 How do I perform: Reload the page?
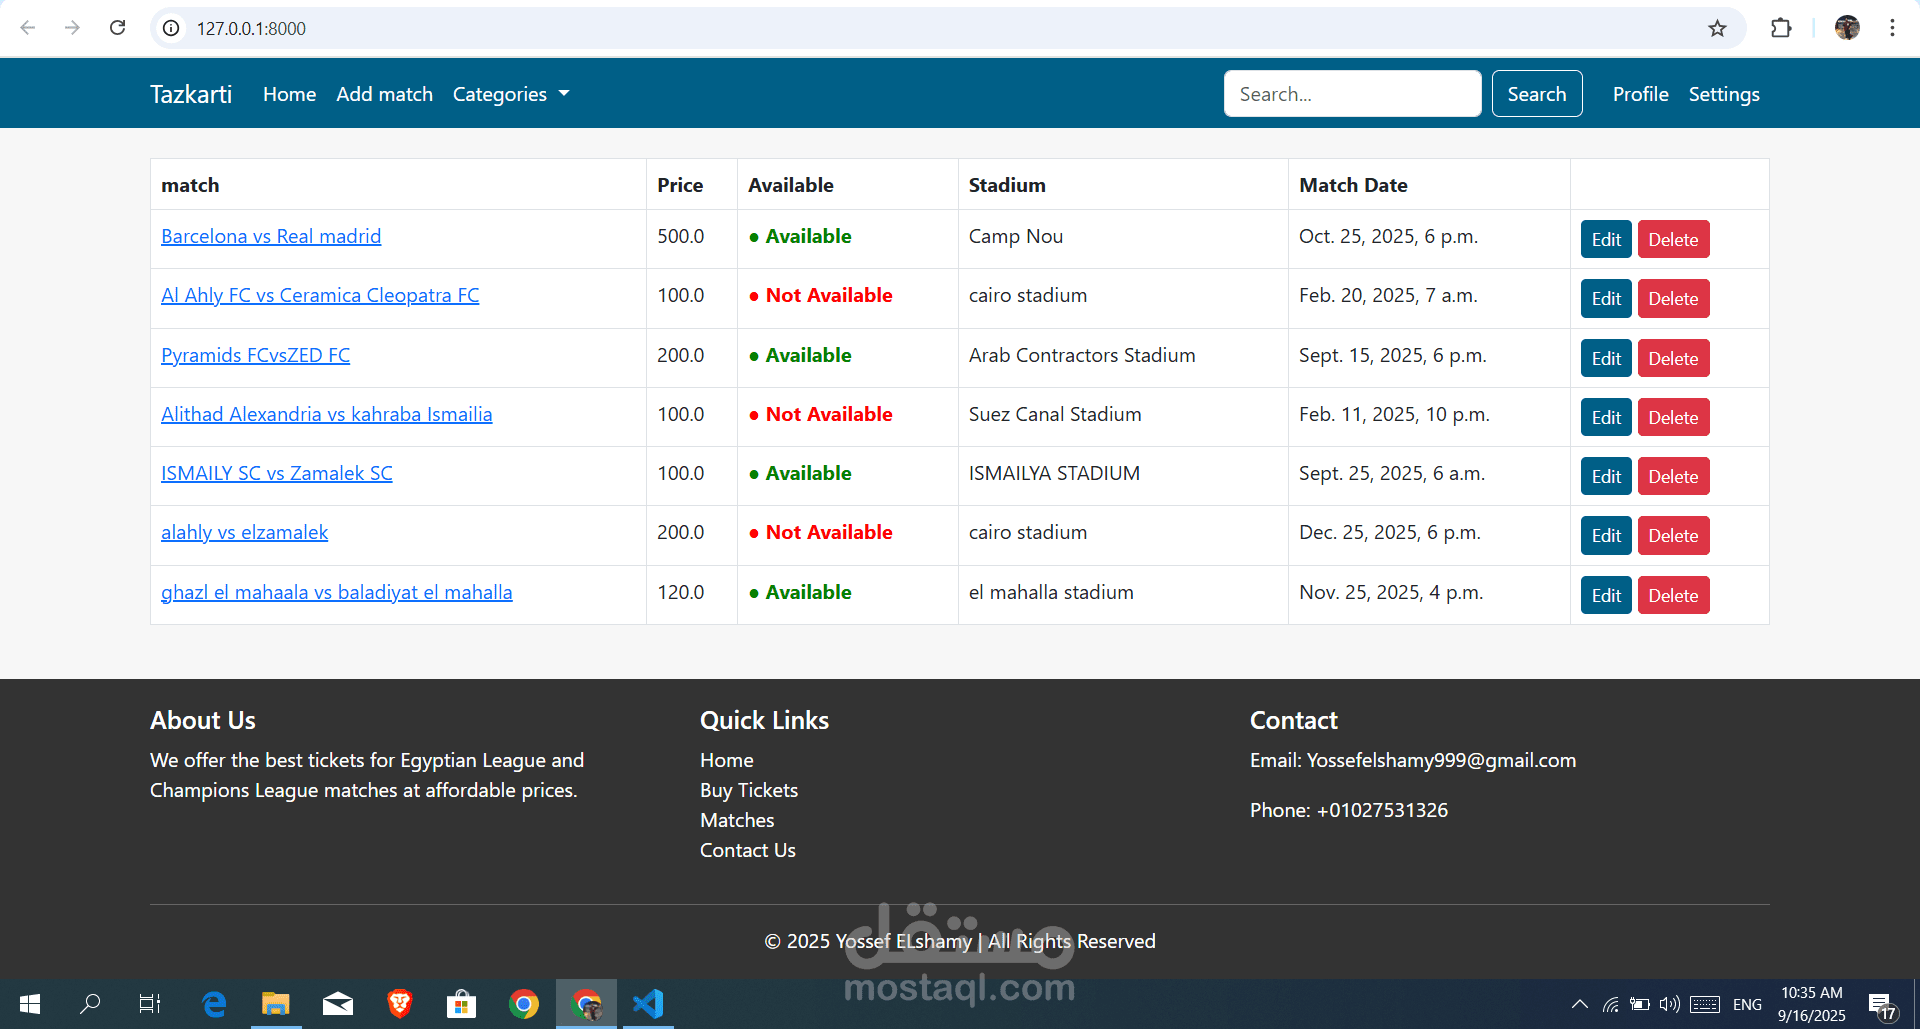pyautogui.click(x=118, y=28)
